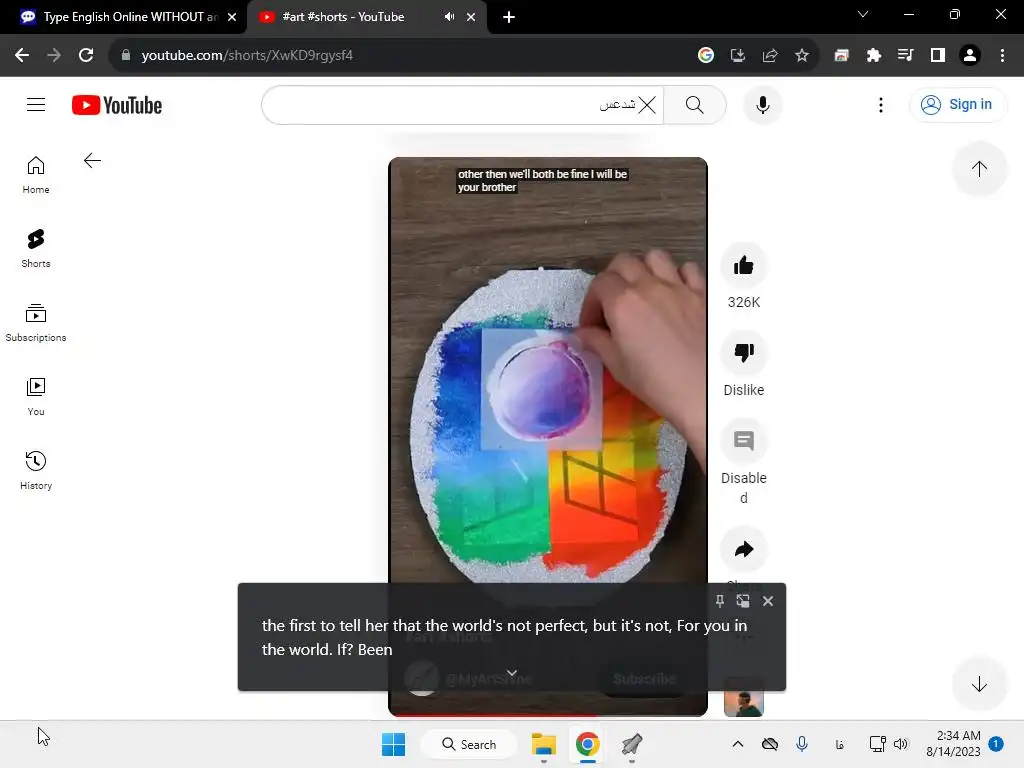Close the #art #shorts YouTube tab
The width and height of the screenshot is (1024, 768).
[x=471, y=17]
